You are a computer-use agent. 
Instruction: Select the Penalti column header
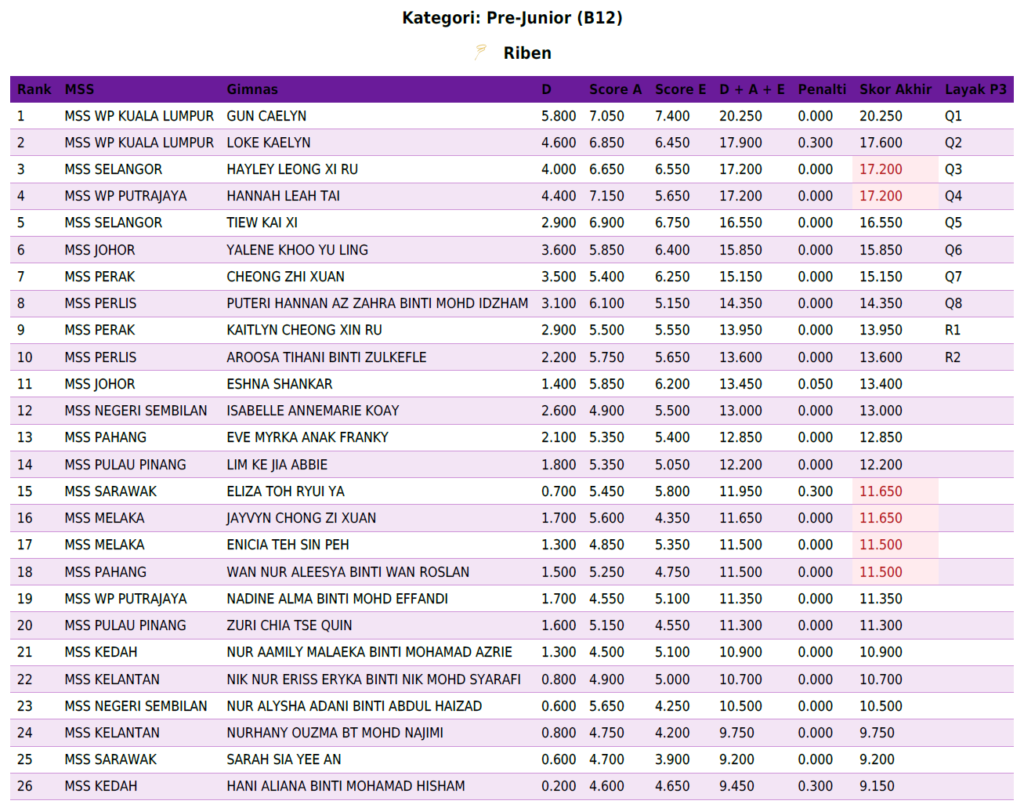pyautogui.click(x=822, y=90)
